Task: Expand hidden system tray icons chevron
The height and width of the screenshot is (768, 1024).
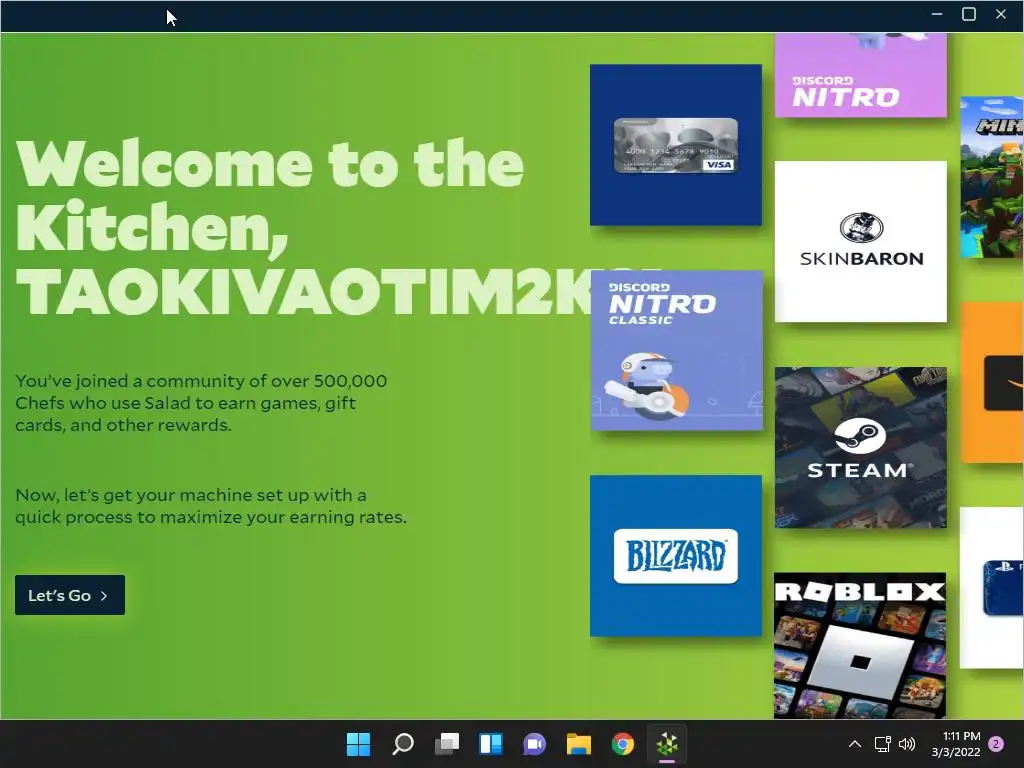Action: pos(854,744)
